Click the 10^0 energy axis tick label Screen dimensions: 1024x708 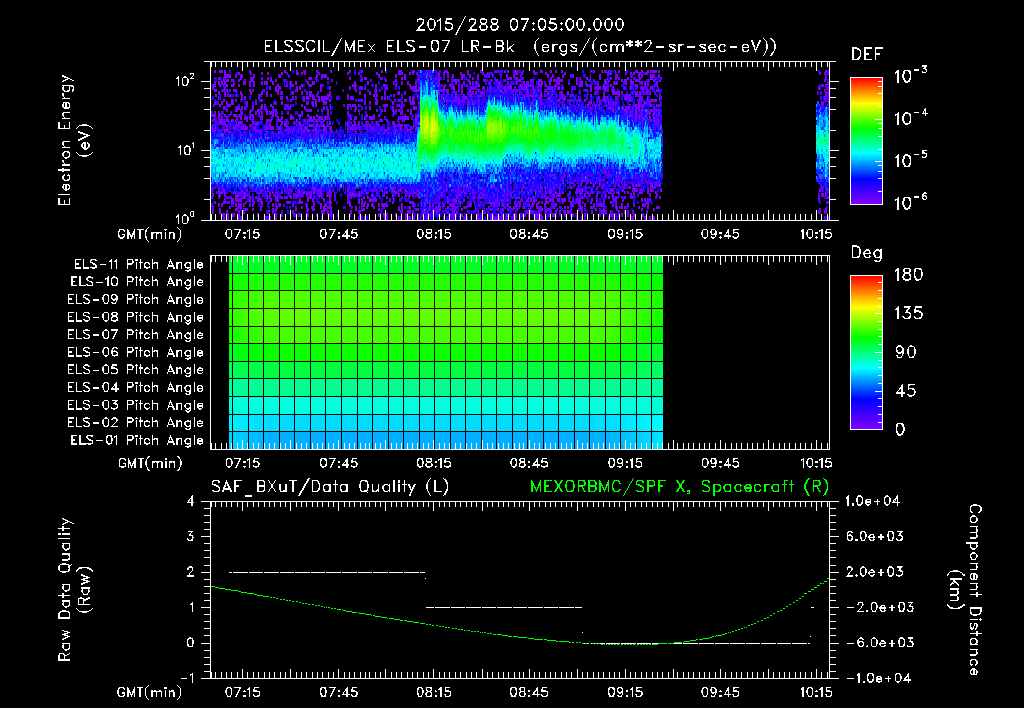click(185, 217)
